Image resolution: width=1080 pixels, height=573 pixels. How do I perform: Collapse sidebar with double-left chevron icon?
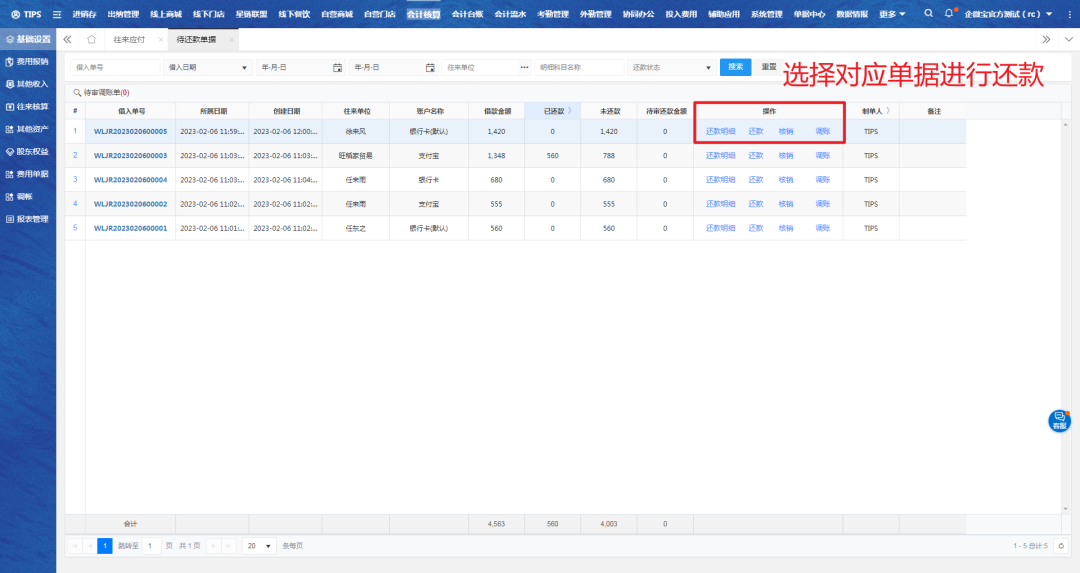[x=68, y=39]
